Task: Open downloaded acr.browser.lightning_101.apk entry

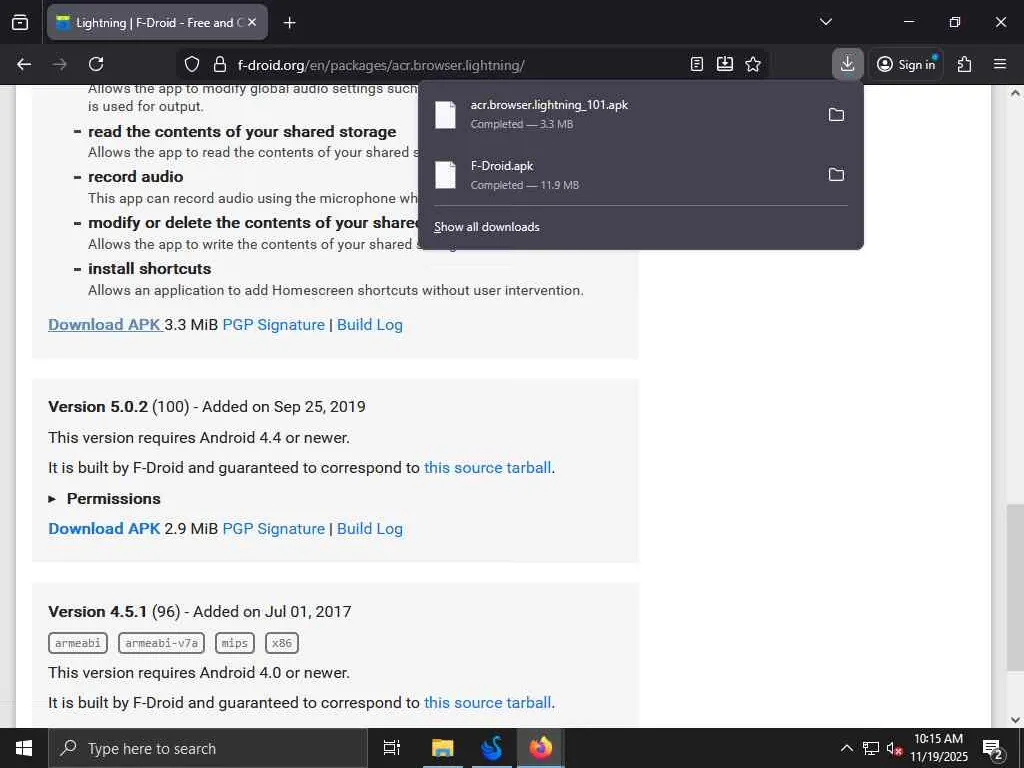Action: pyautogui.click(x=619, y=114)
